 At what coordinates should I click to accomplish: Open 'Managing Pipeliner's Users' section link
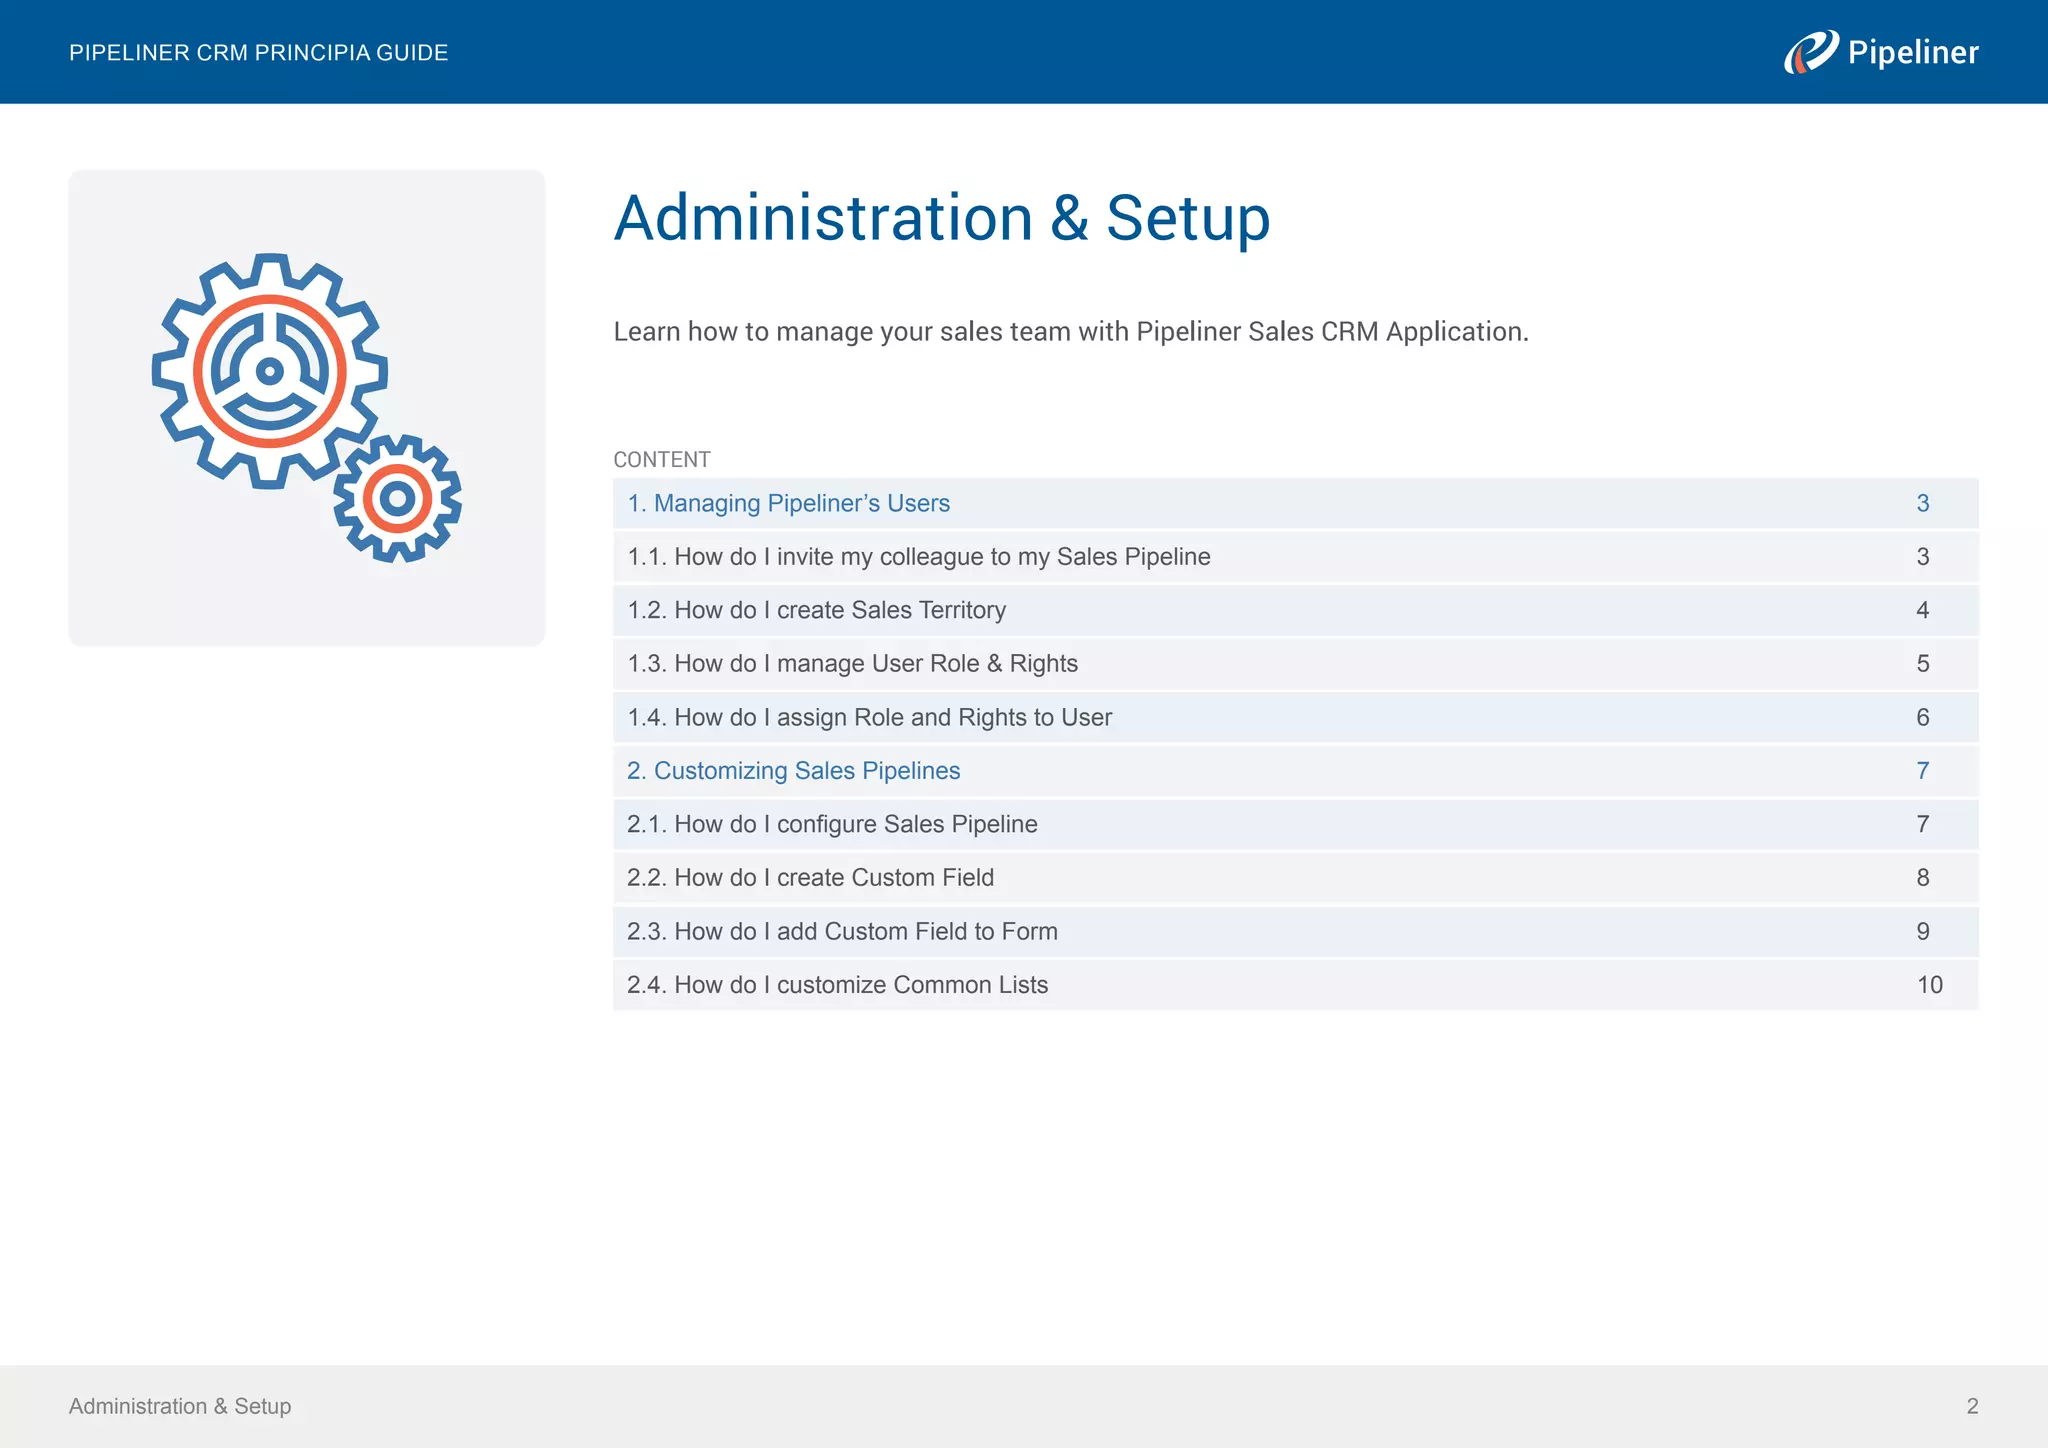coord(788,503)
